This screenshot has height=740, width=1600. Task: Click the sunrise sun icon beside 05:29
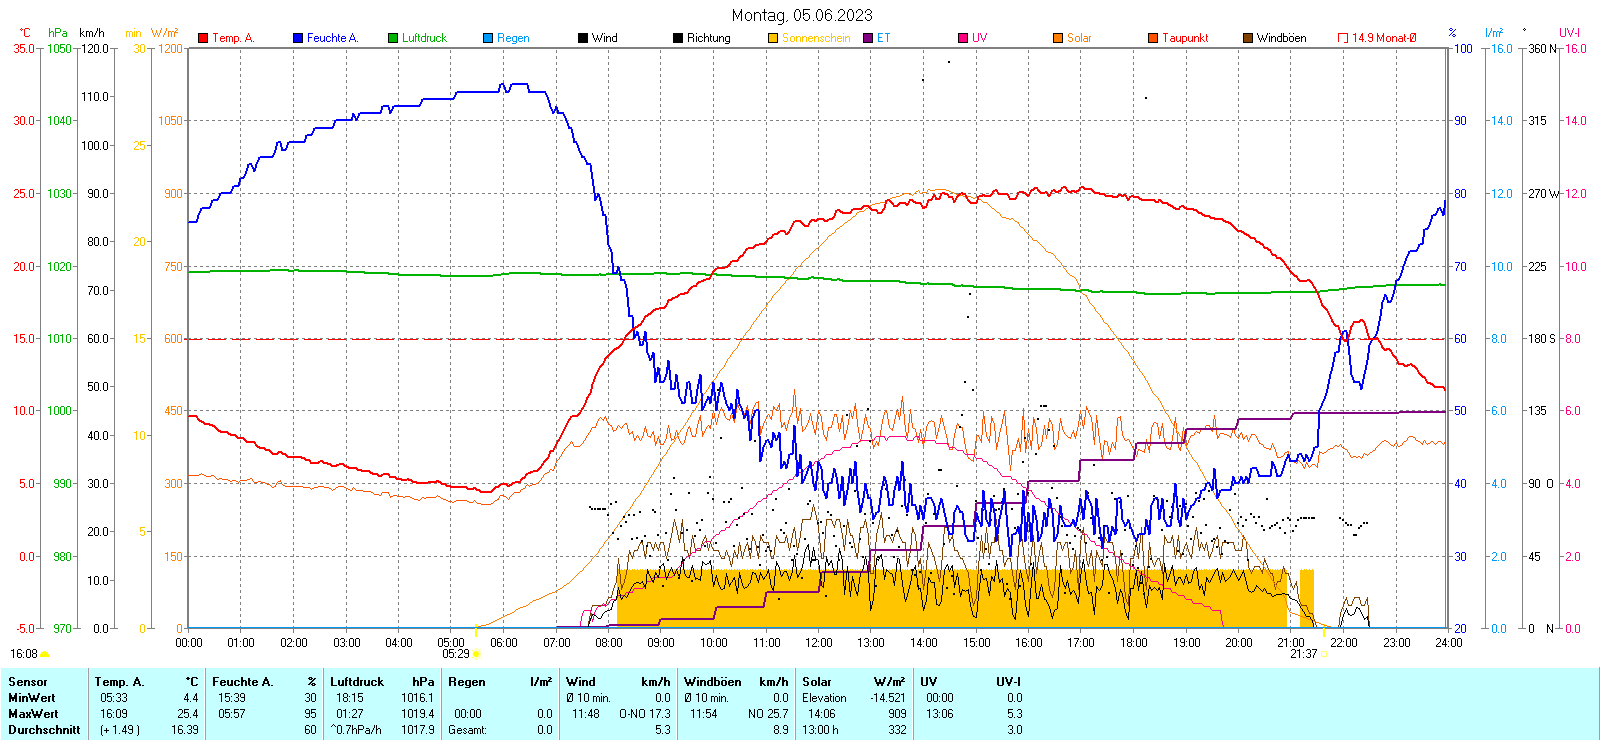(476, 654)
